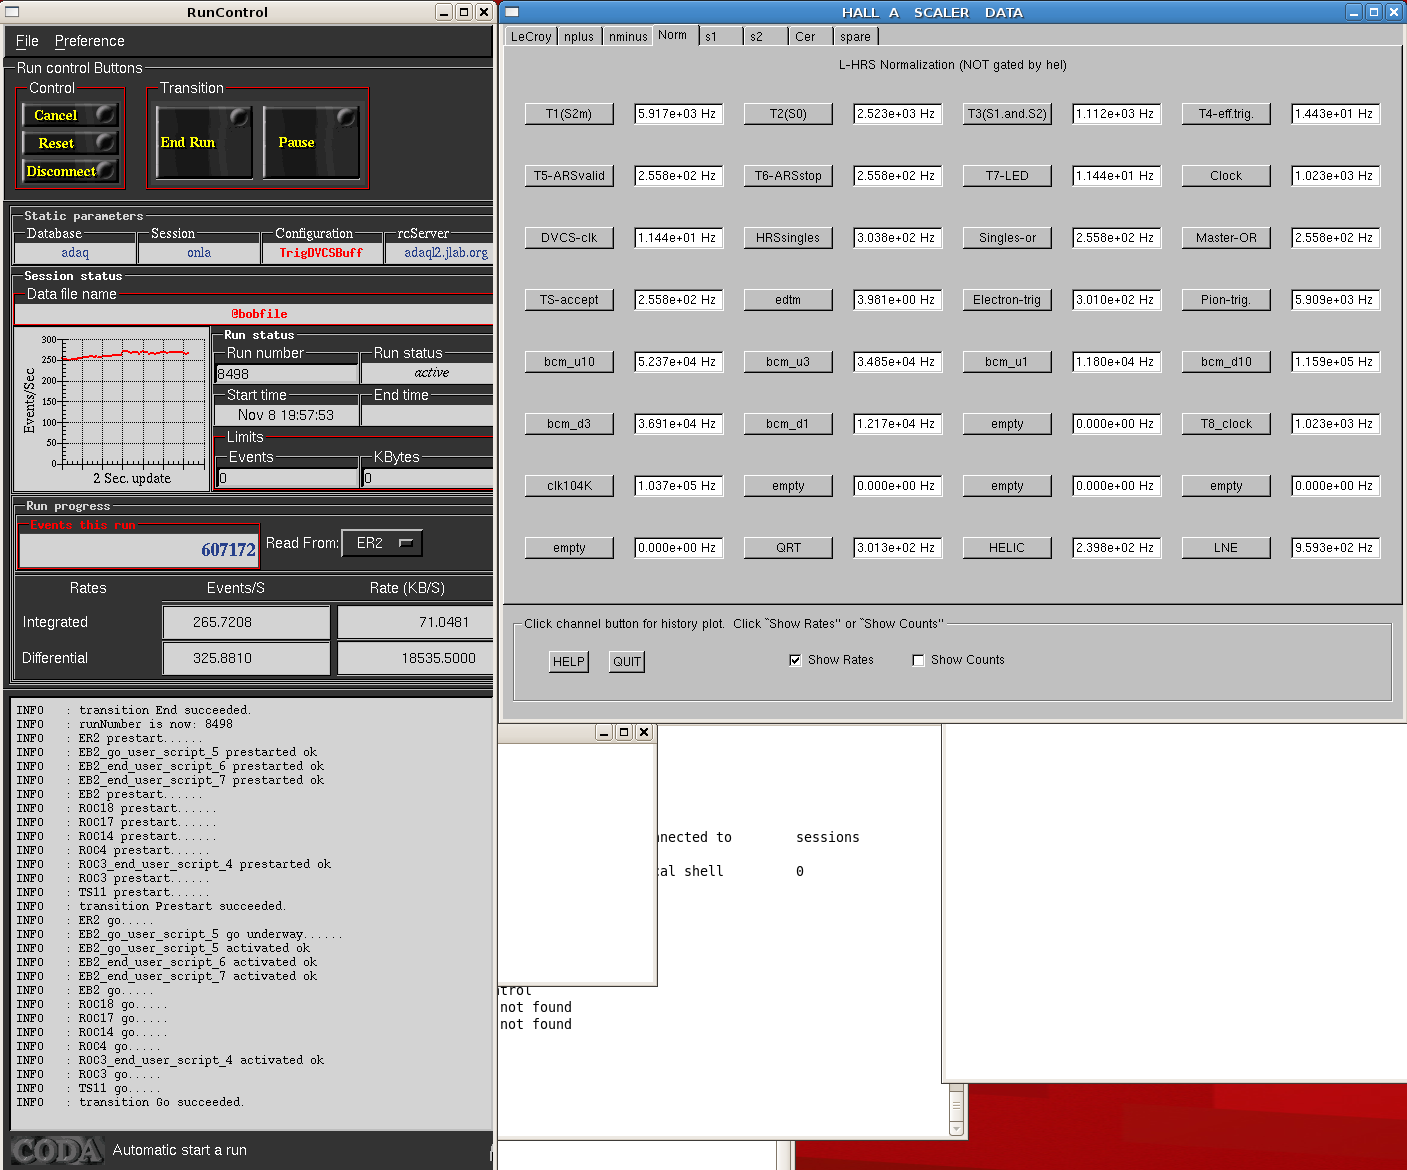
Task: Click the bcm_u10 channel button
Action: click(569, 362)
